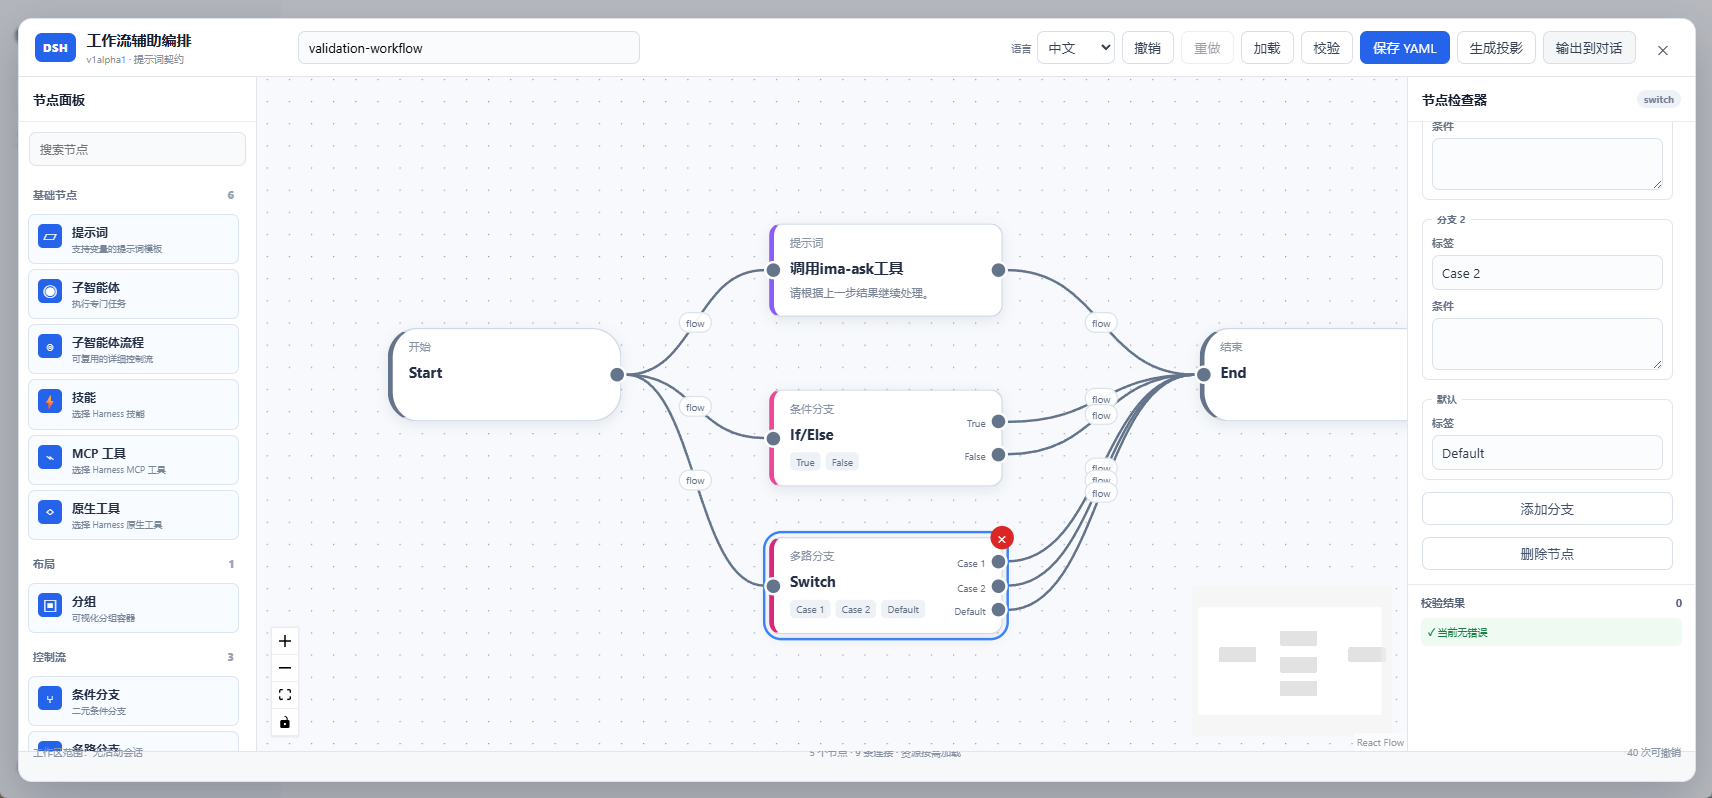The height and width of the screenshot is (798, 1712).
Task: Click the 撤销 undo button
Action: [1148, 48]
